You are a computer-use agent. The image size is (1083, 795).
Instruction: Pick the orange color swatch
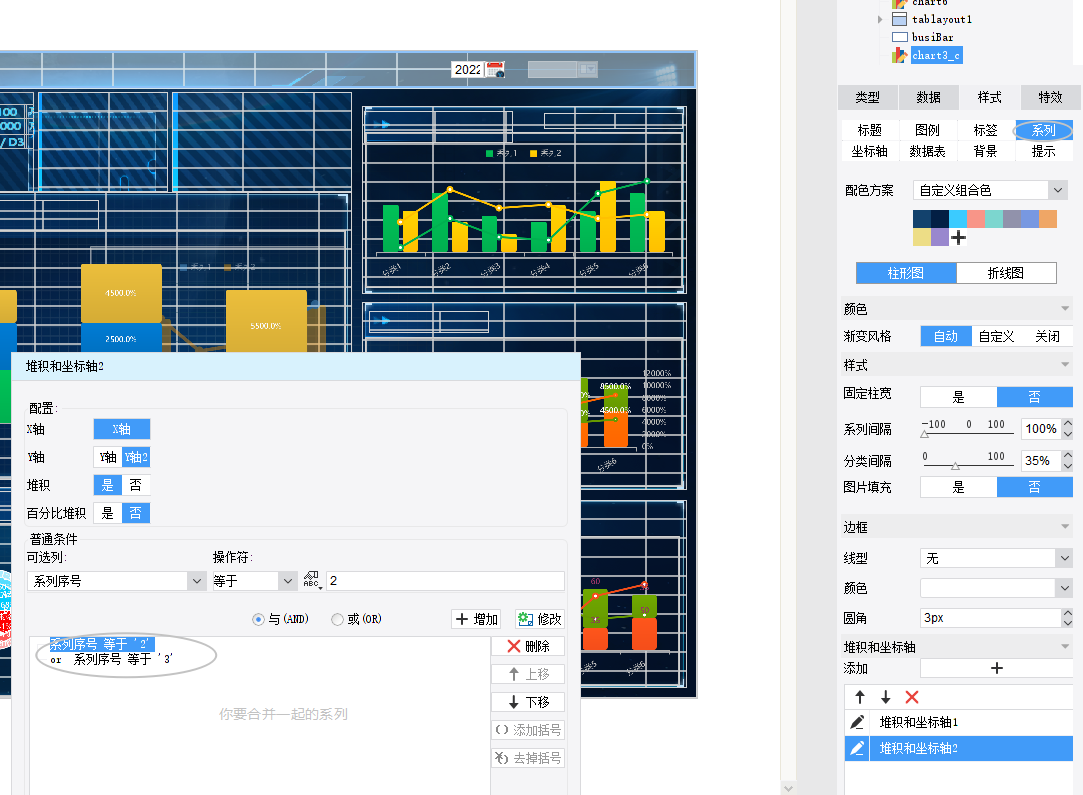[1048, 219]
